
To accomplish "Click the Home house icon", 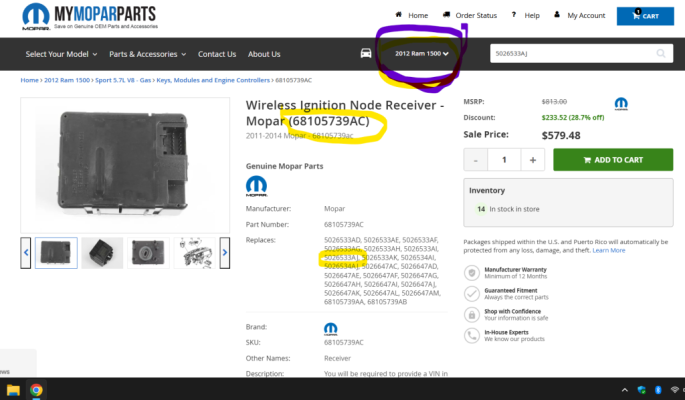I will point(398,14).
